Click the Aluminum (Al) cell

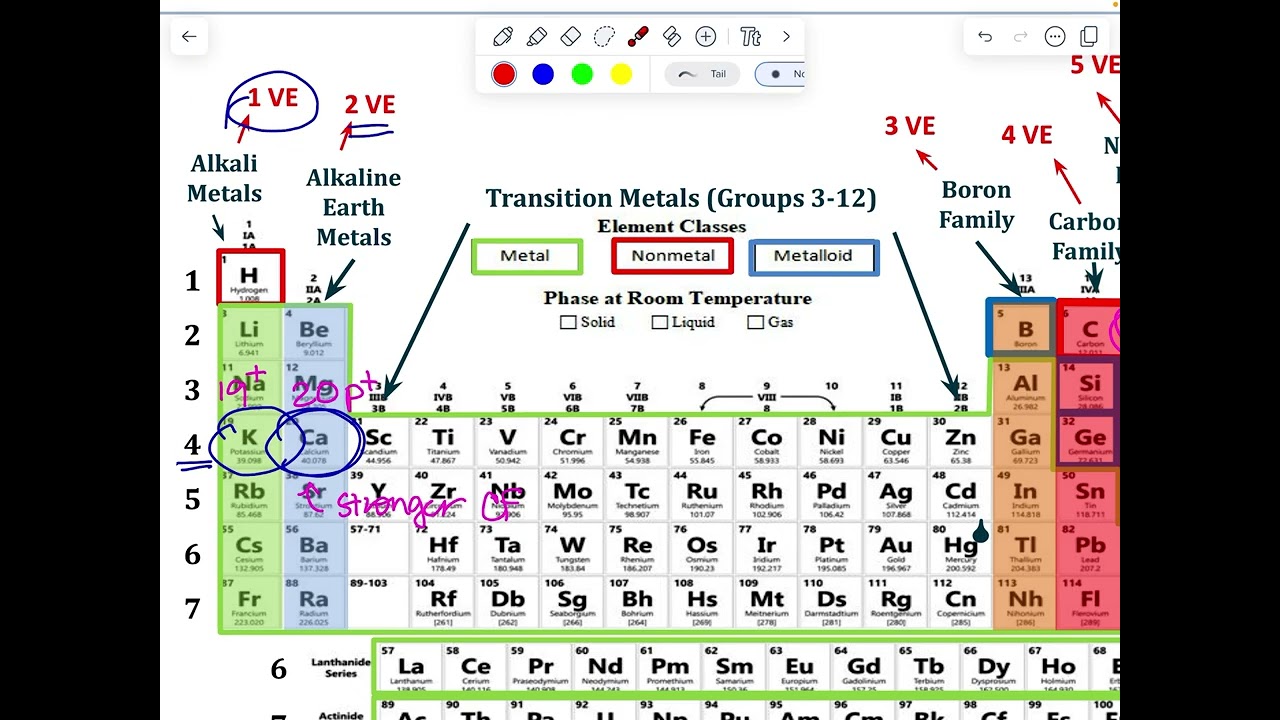(x=1024, y=388)
